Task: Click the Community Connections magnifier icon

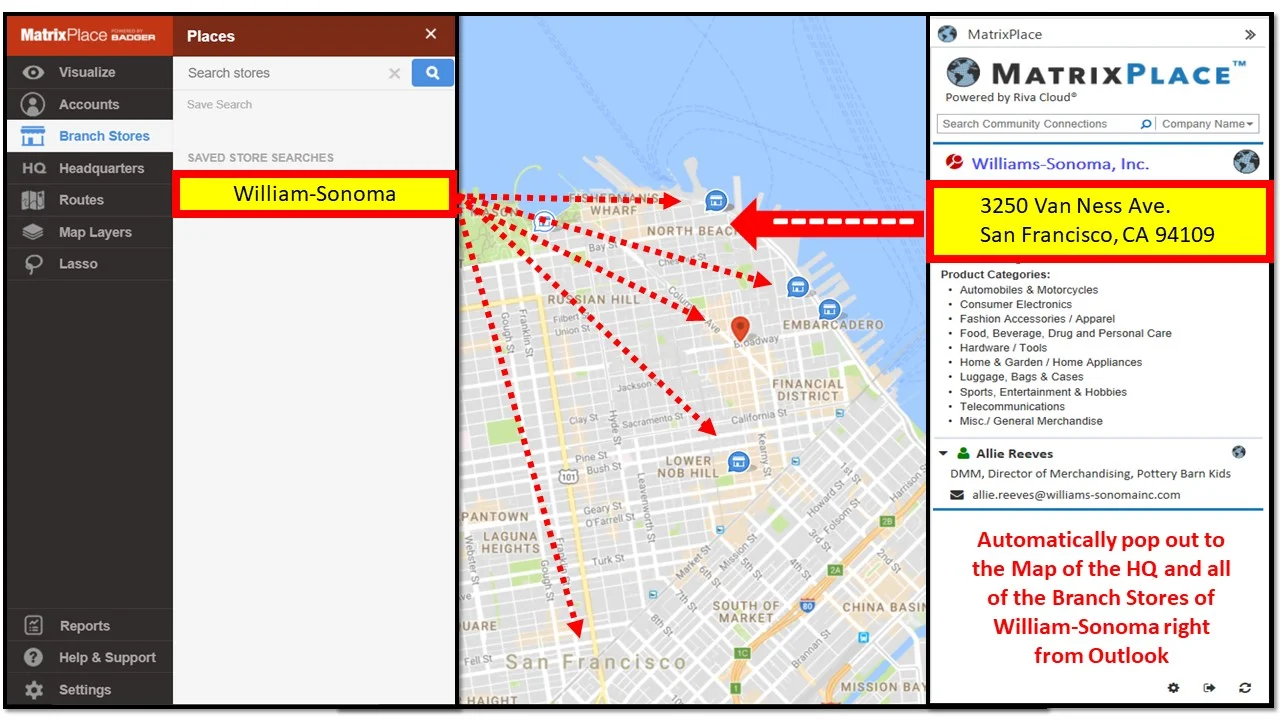Action: click(1146, 124)
